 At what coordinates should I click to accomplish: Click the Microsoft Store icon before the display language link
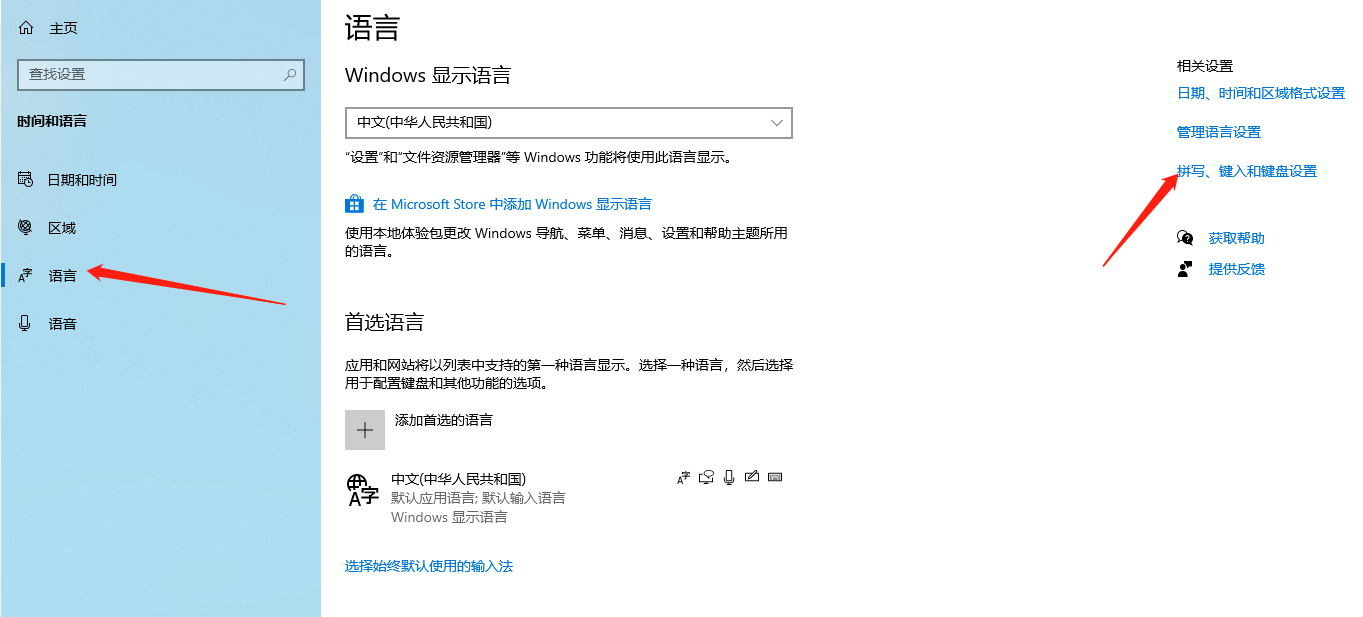click(354, 203)
